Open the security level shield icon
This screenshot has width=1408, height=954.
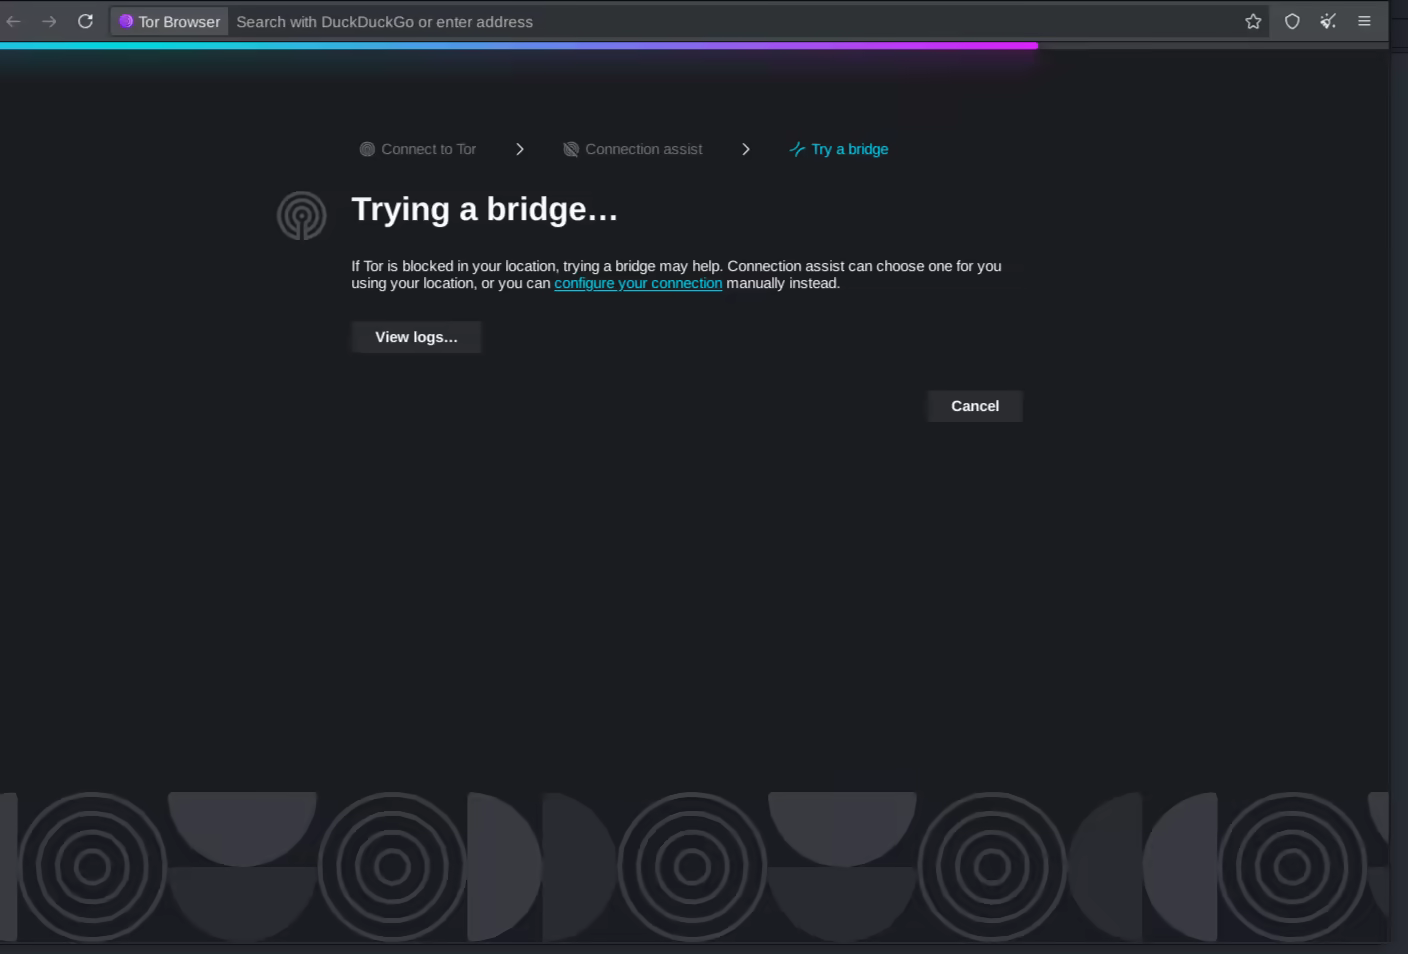point(1292,21)
